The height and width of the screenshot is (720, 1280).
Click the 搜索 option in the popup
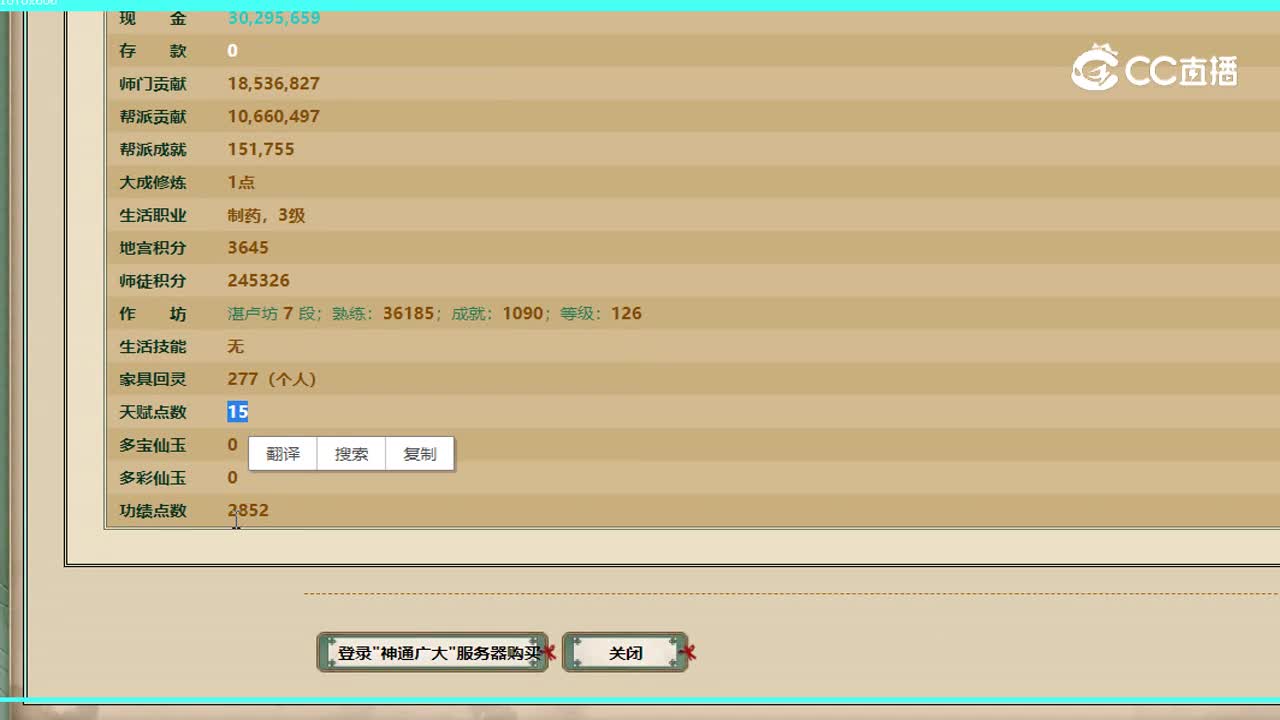coord(351,454)
